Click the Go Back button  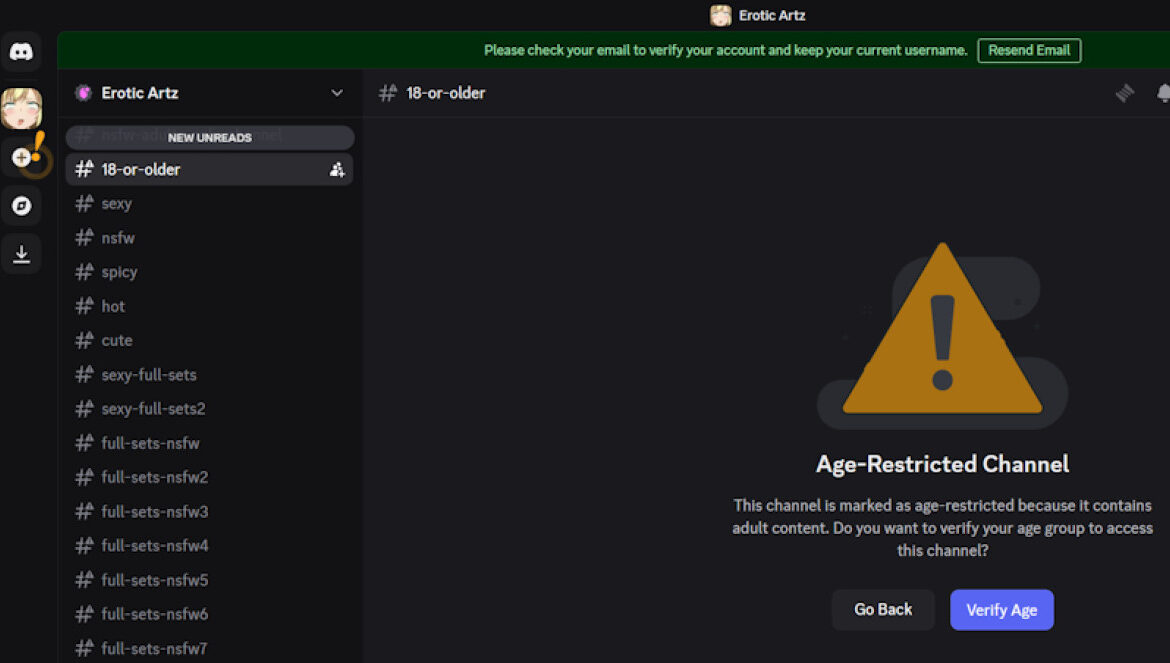point(883,610)
